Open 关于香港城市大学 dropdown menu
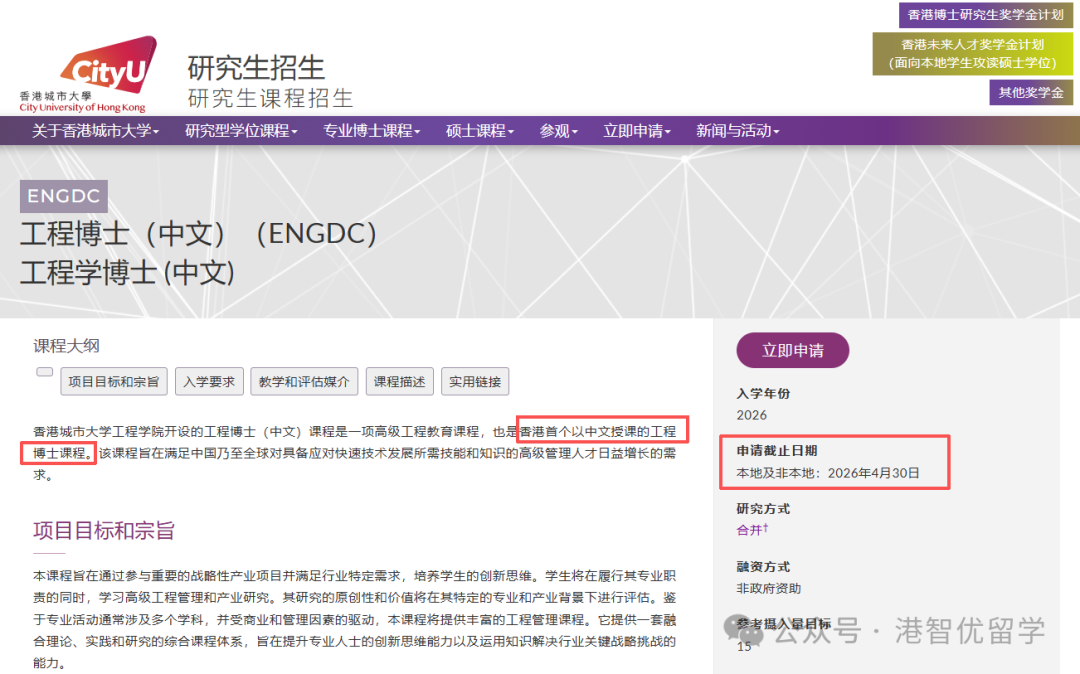 (95, 131)
